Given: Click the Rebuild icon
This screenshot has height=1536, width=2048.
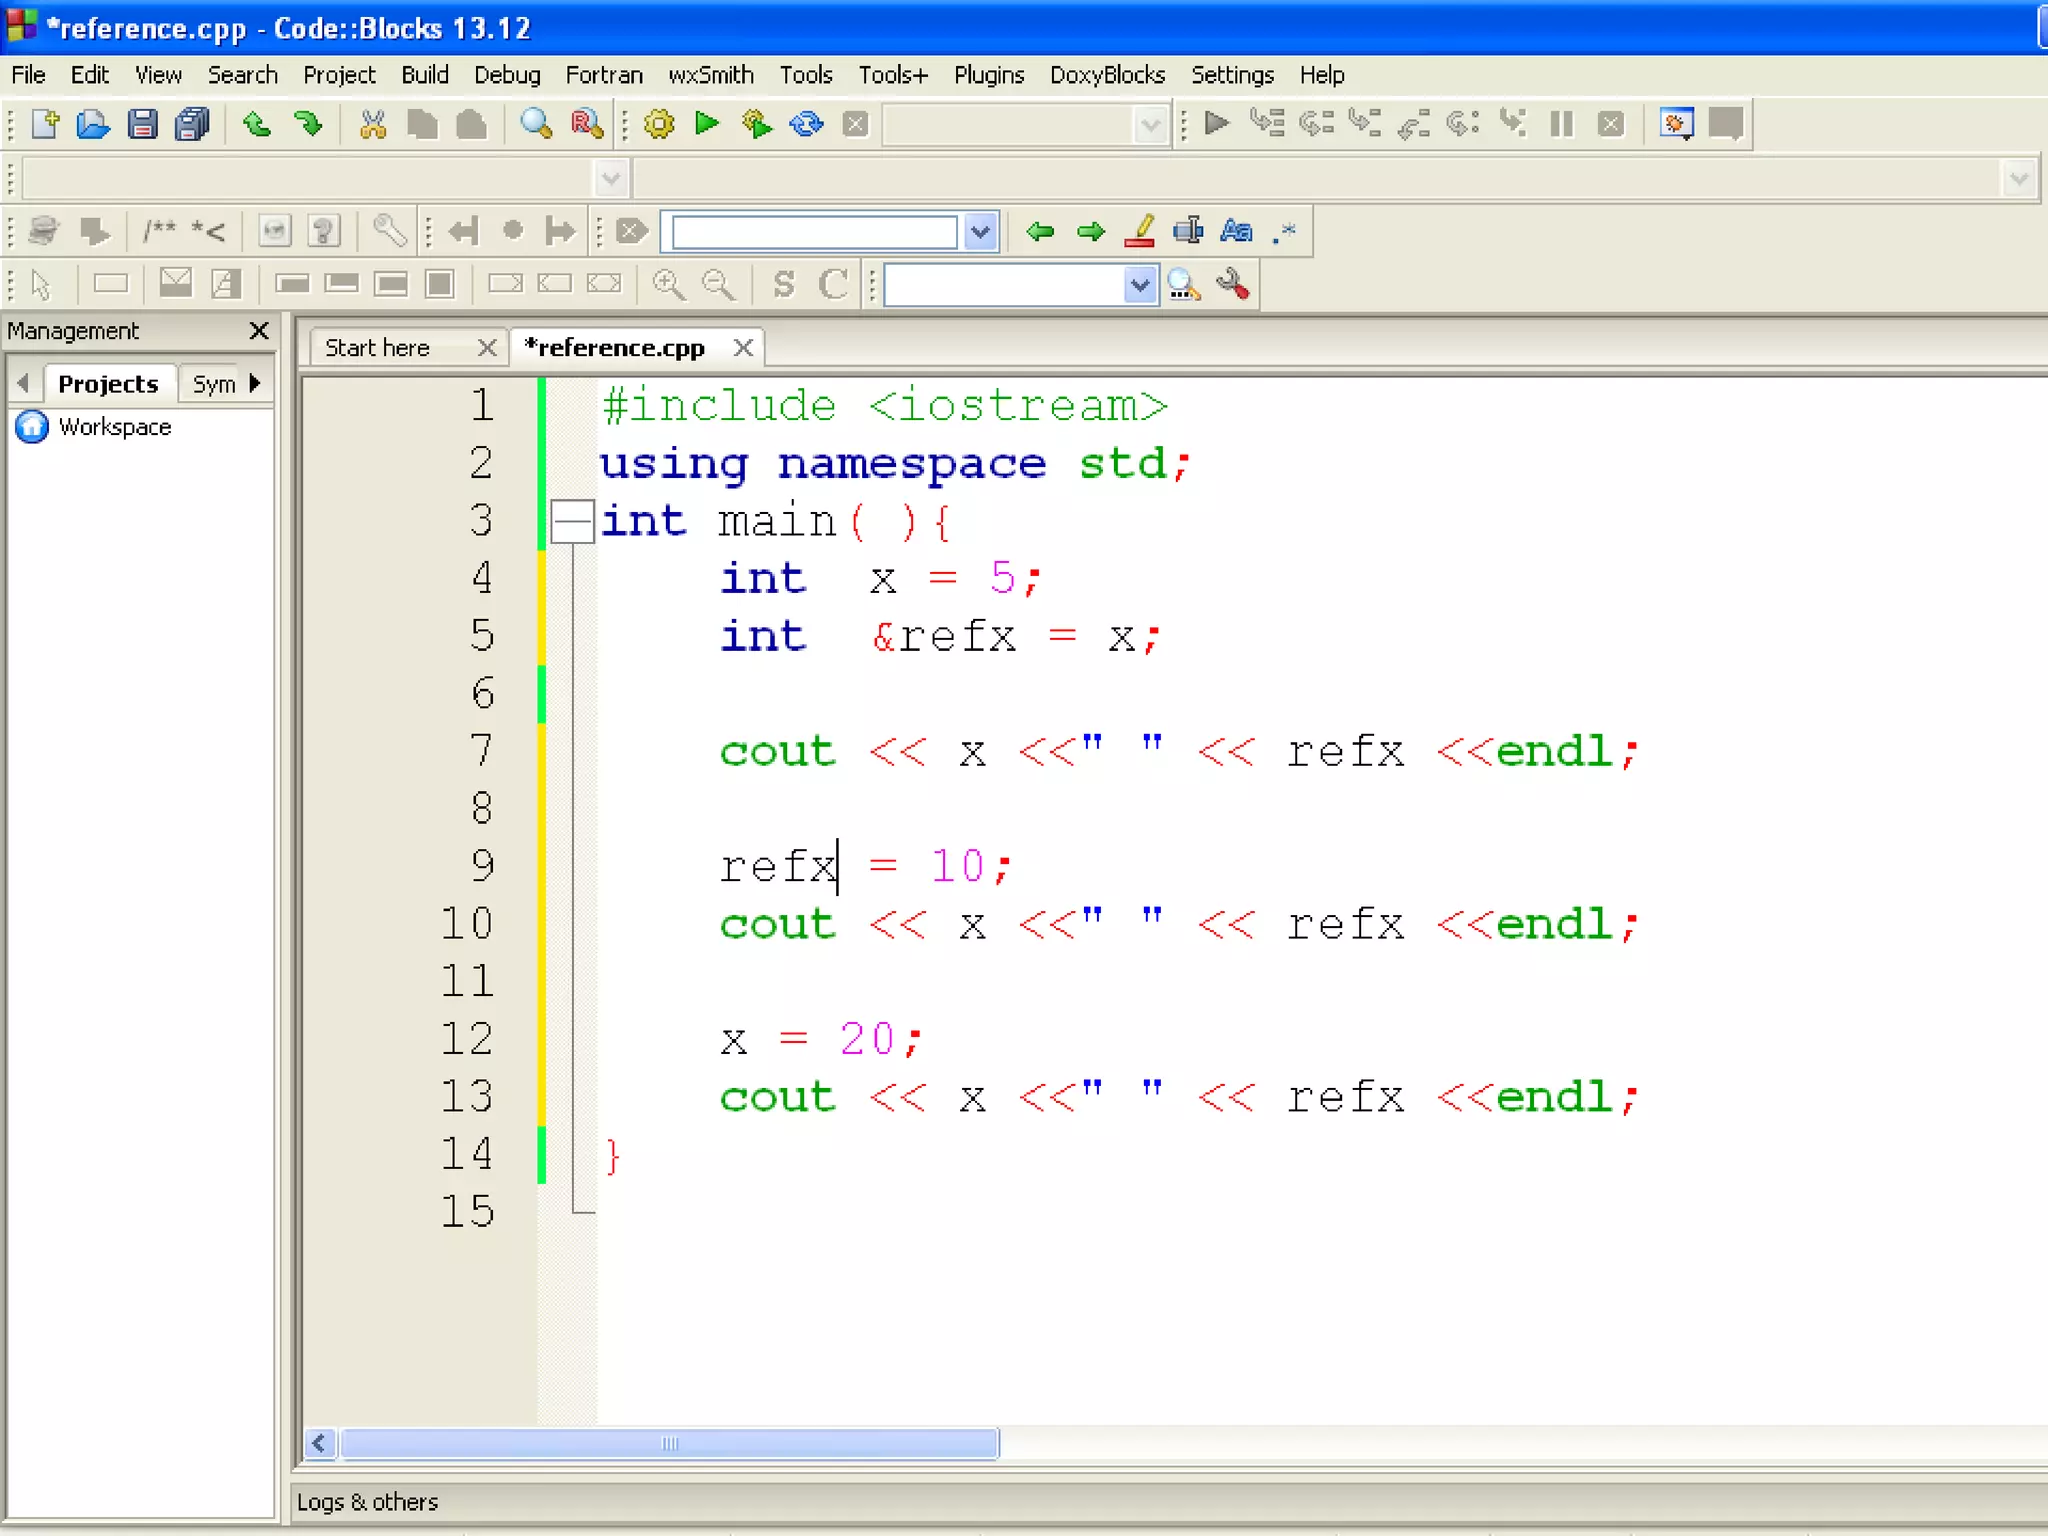Looking at the screenshot, I should [x=806, y=124].
